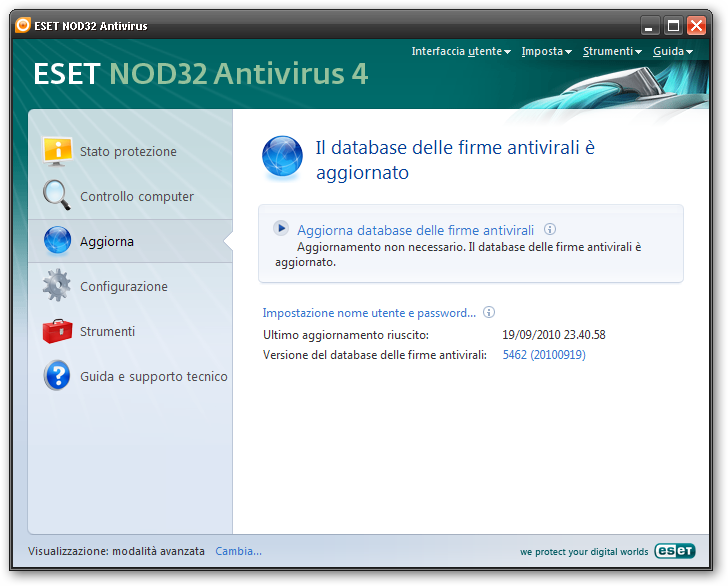Open Impostazione nome utente e password link
The width and height of the screenshot is (728, 586).
click(369, 313)
